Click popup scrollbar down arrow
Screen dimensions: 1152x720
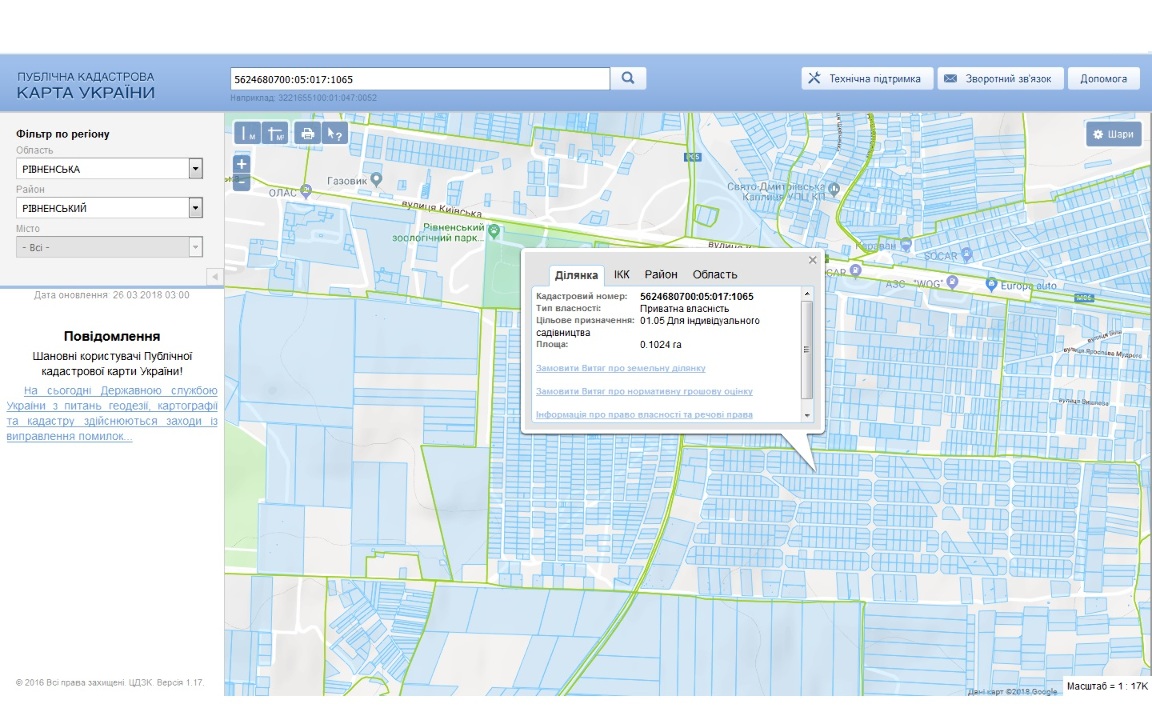(807, 415)
